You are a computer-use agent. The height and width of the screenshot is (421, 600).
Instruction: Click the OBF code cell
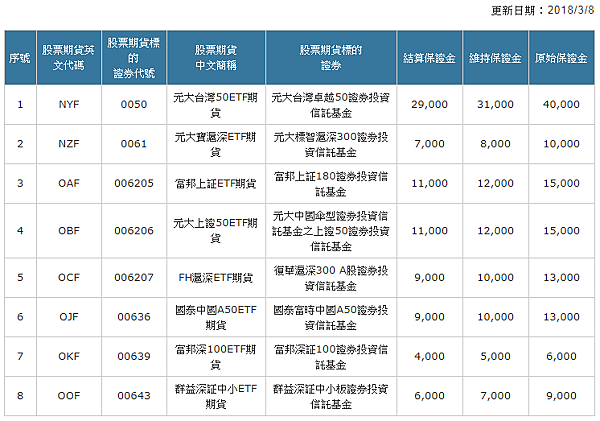tap(69, 231)
